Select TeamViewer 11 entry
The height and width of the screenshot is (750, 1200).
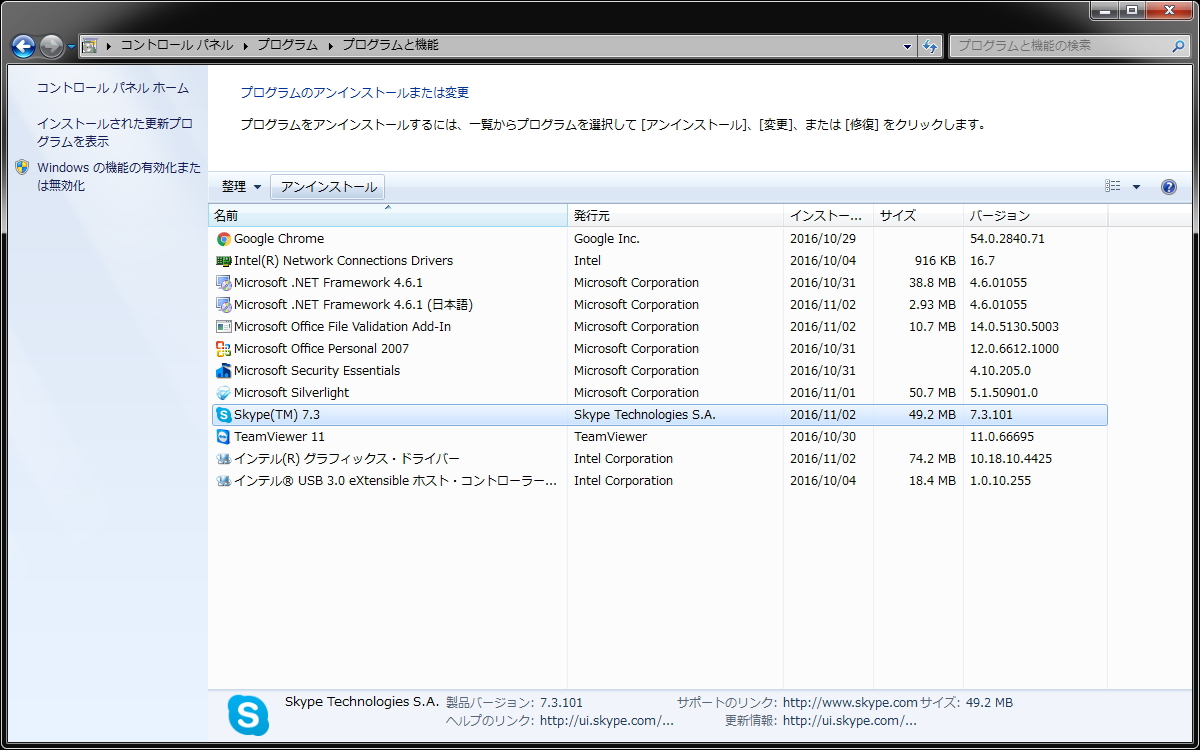tap(658, 437)
